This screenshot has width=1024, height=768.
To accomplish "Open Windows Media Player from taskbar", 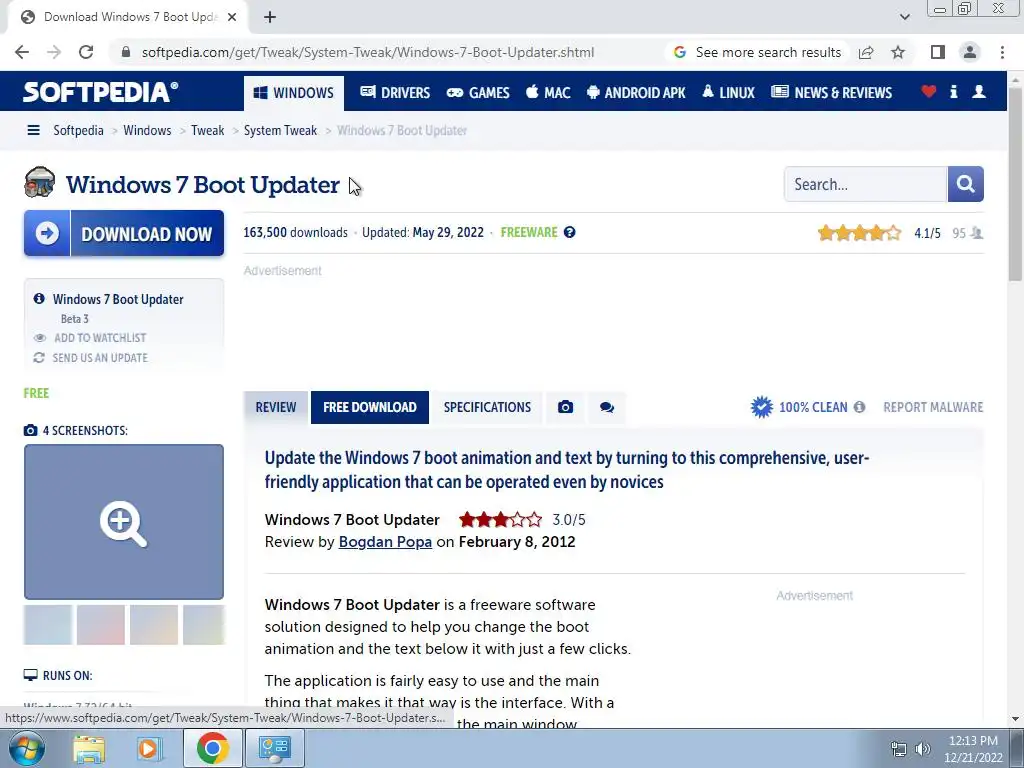I will [148, 748].
